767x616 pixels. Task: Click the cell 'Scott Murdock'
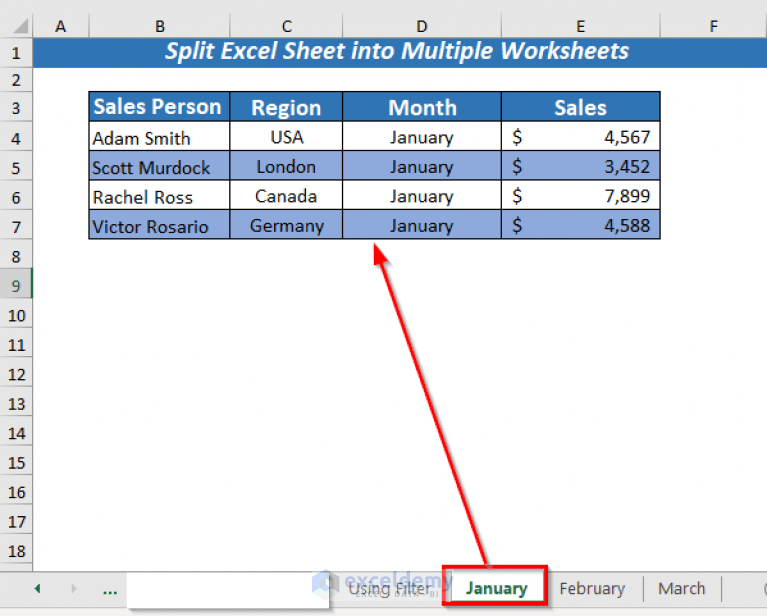pos(159,166)
